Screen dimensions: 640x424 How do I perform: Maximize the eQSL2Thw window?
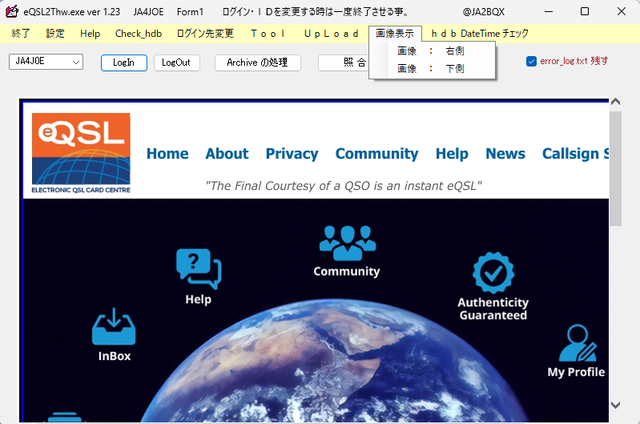(585, 11)
